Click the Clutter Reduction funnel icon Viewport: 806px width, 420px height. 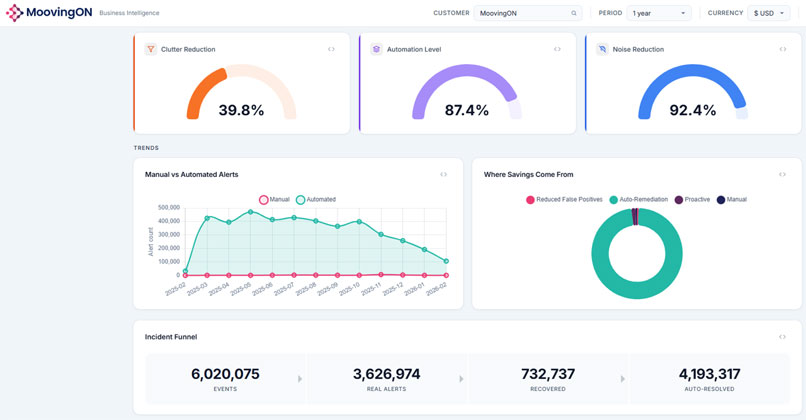click(x=151, y=49)
